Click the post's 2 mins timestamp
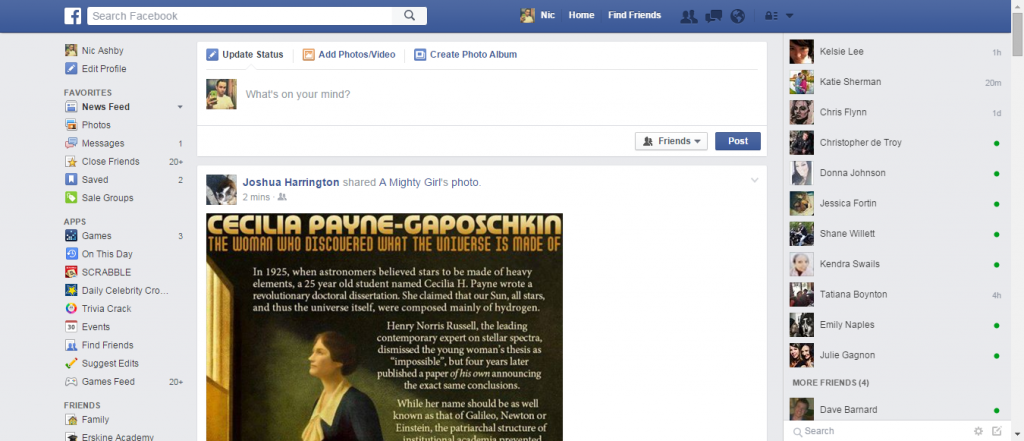Image resolution: width=1024 pixels, height=441 pixels. point(256,197)
